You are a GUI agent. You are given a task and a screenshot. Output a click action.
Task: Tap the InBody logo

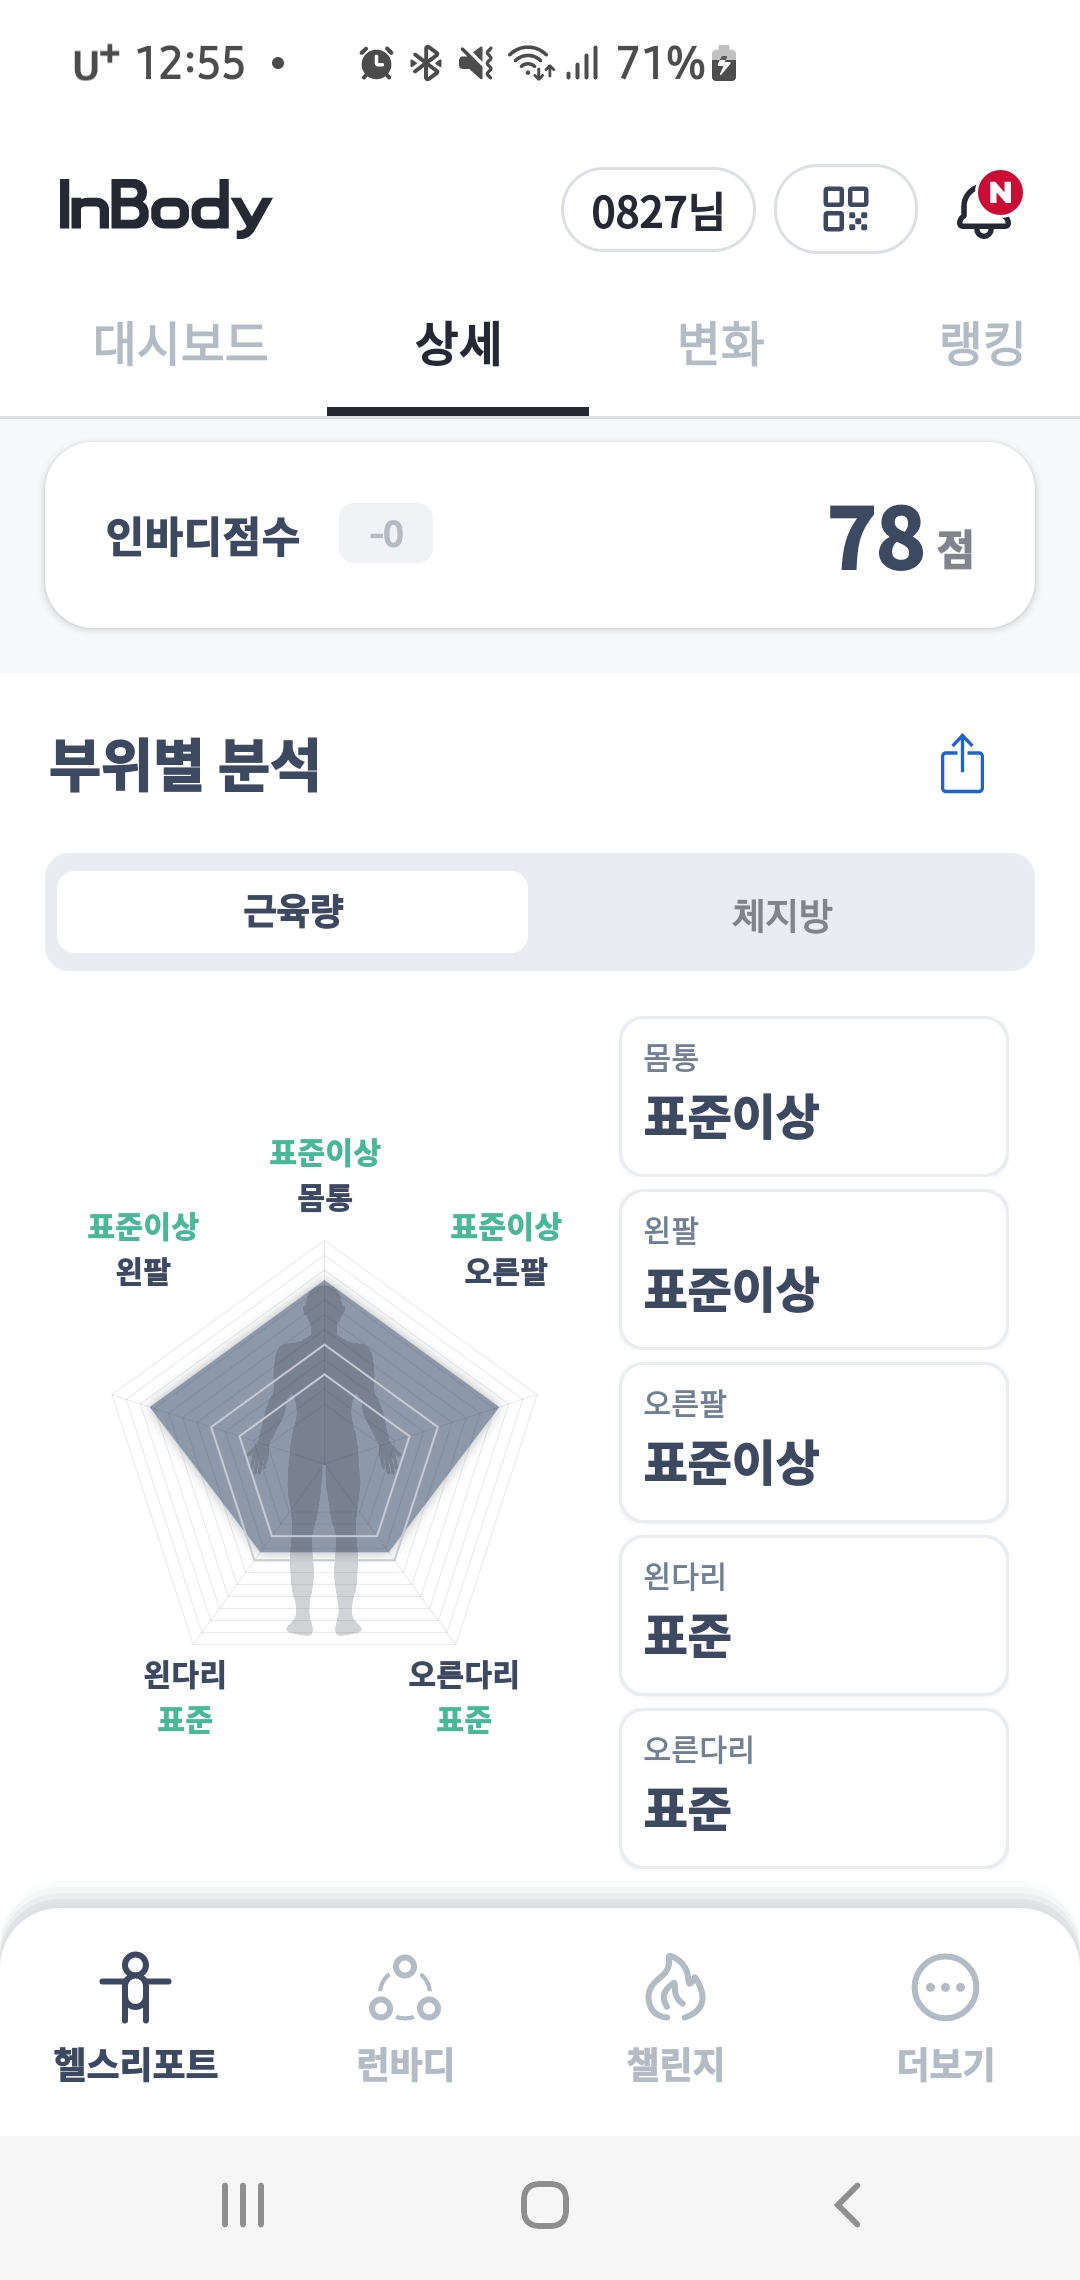pyautogui.click(x=165, y=208)
